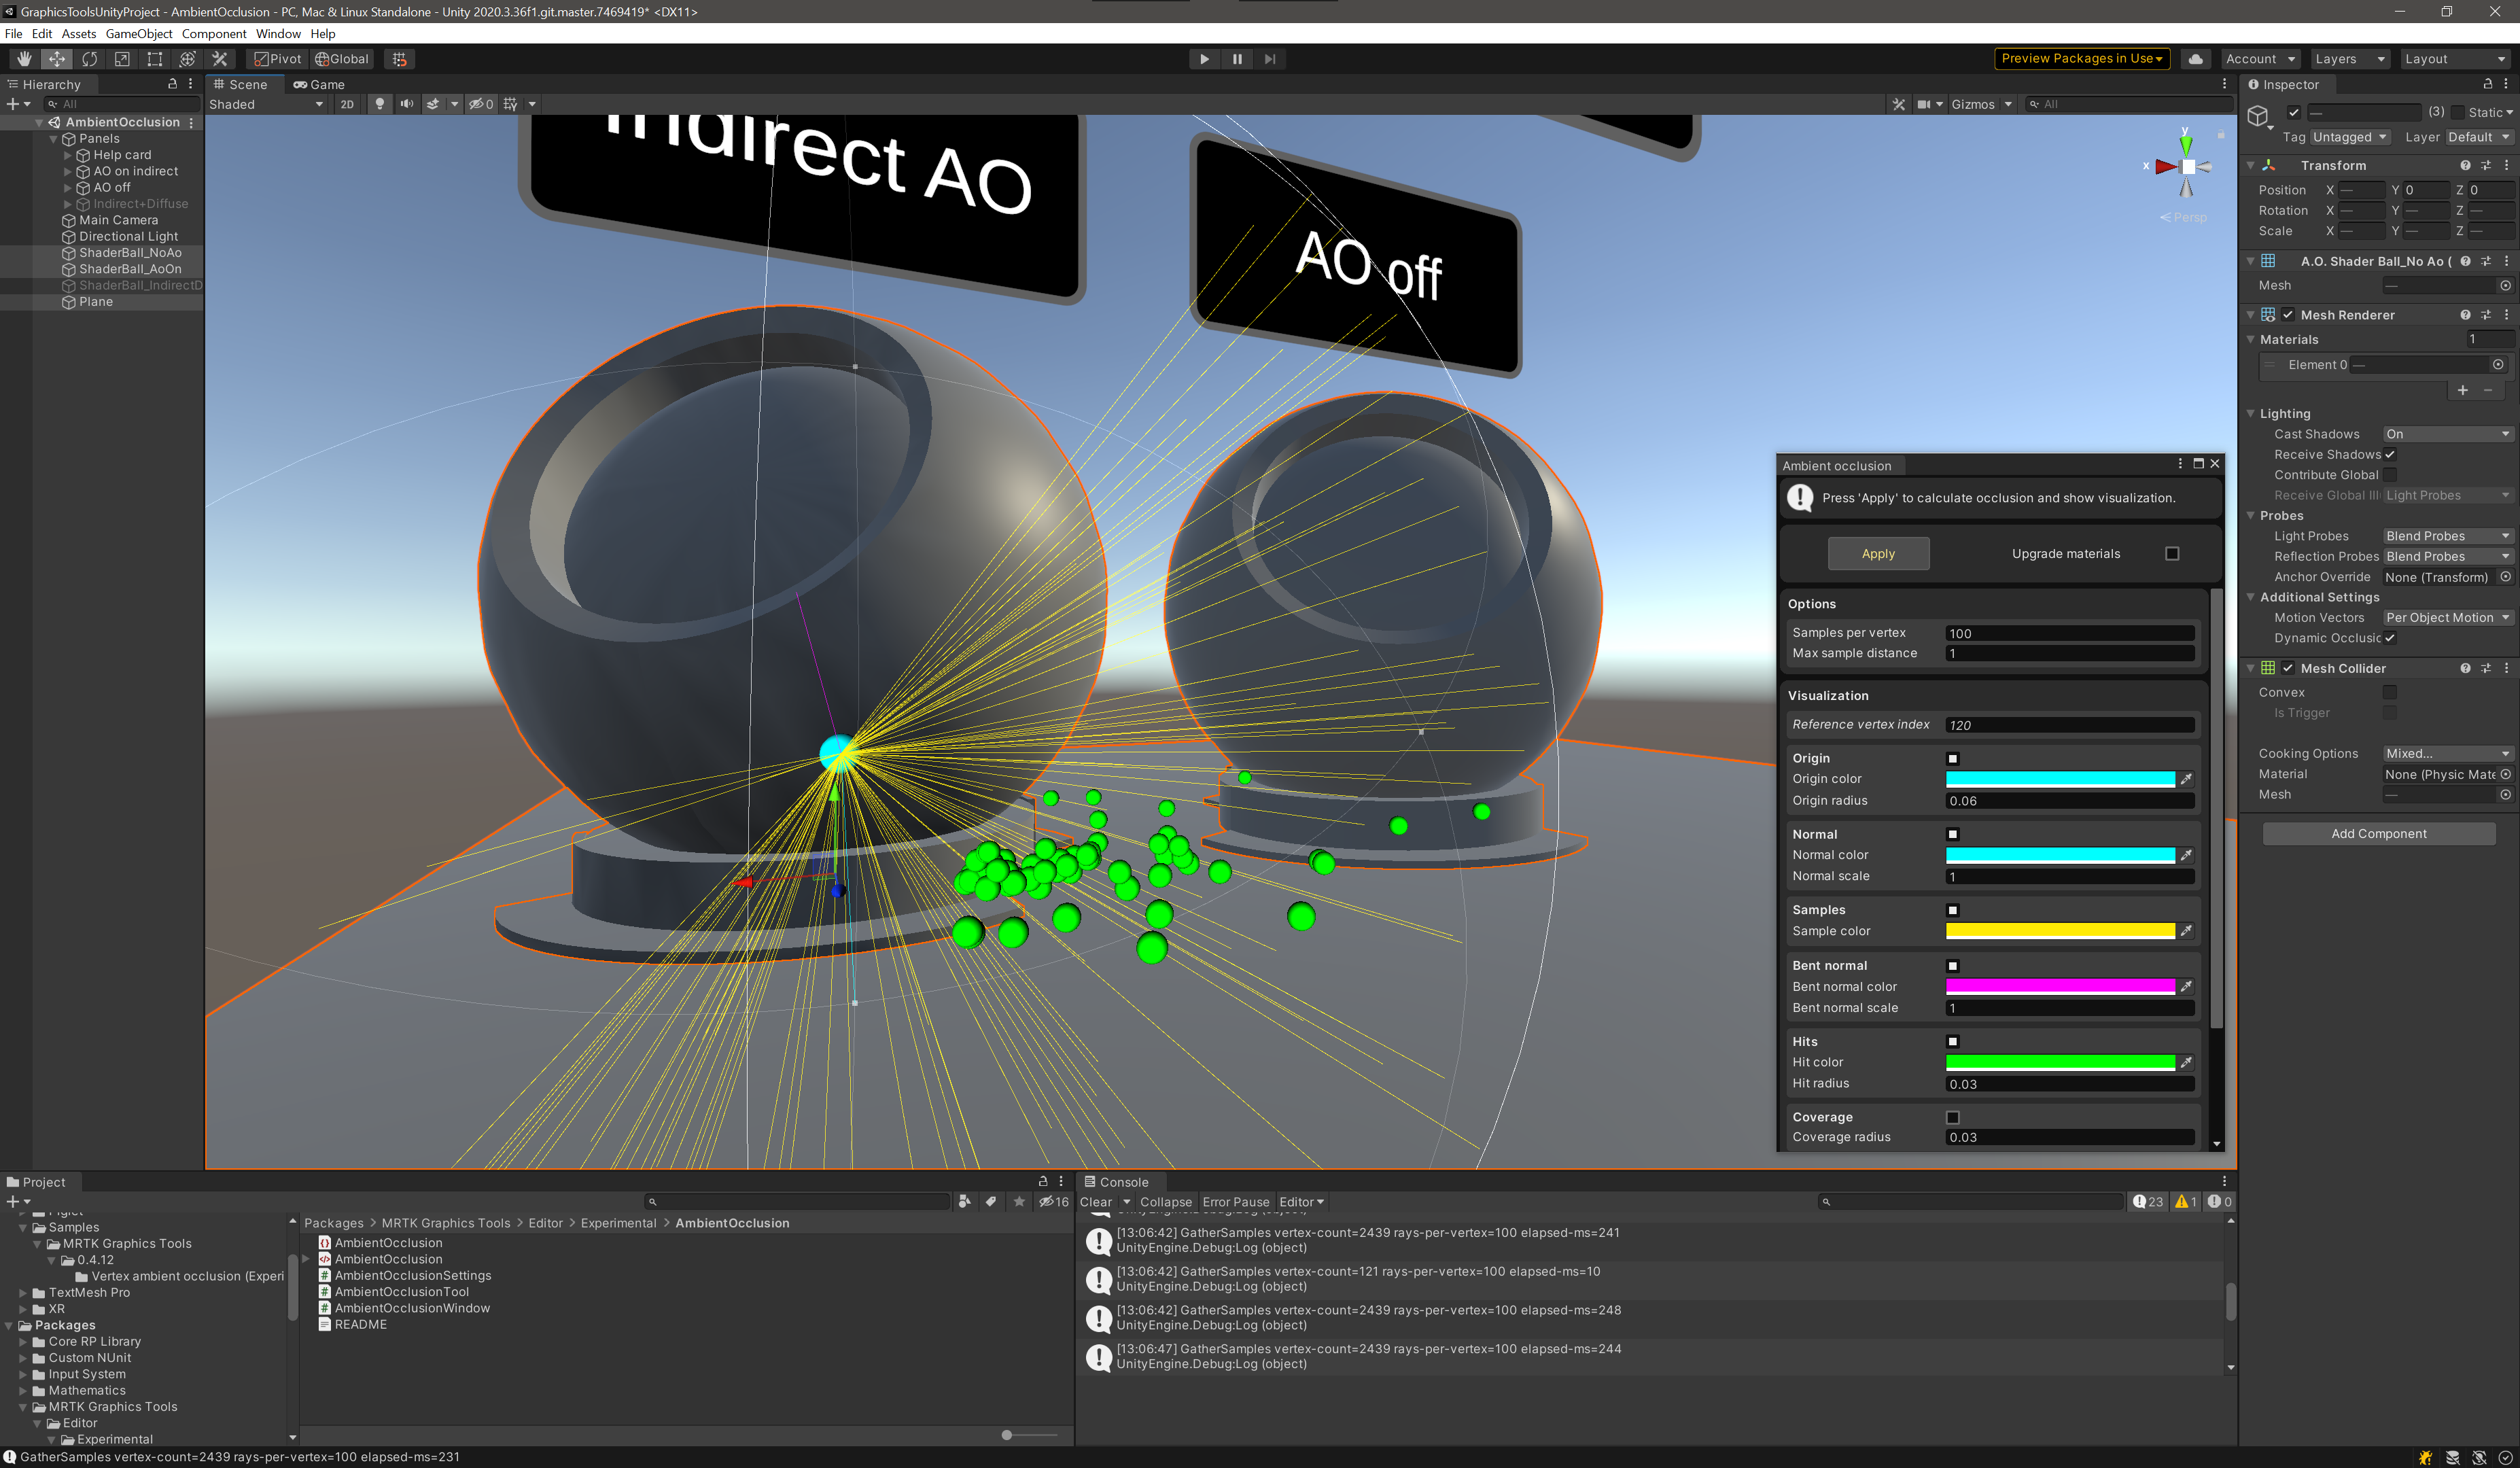Click the yellow Sample color swatch

[2059, 931]
